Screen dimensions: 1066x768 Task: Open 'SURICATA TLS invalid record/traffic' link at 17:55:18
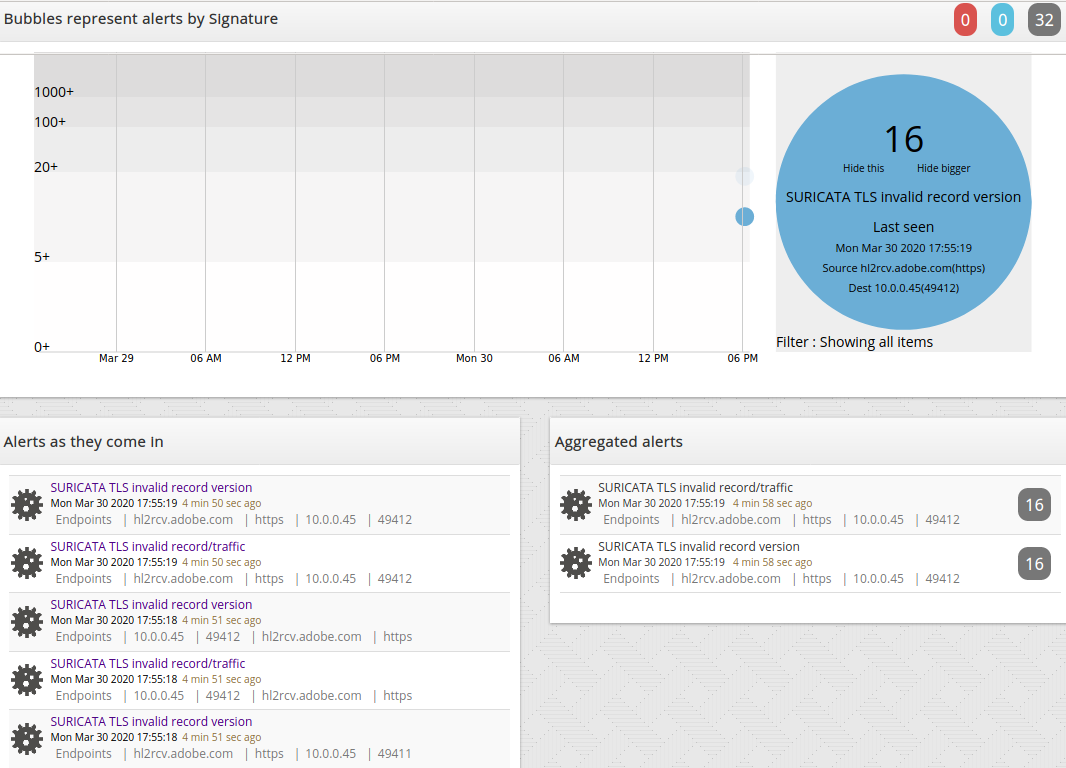click(x=148, y=663)
